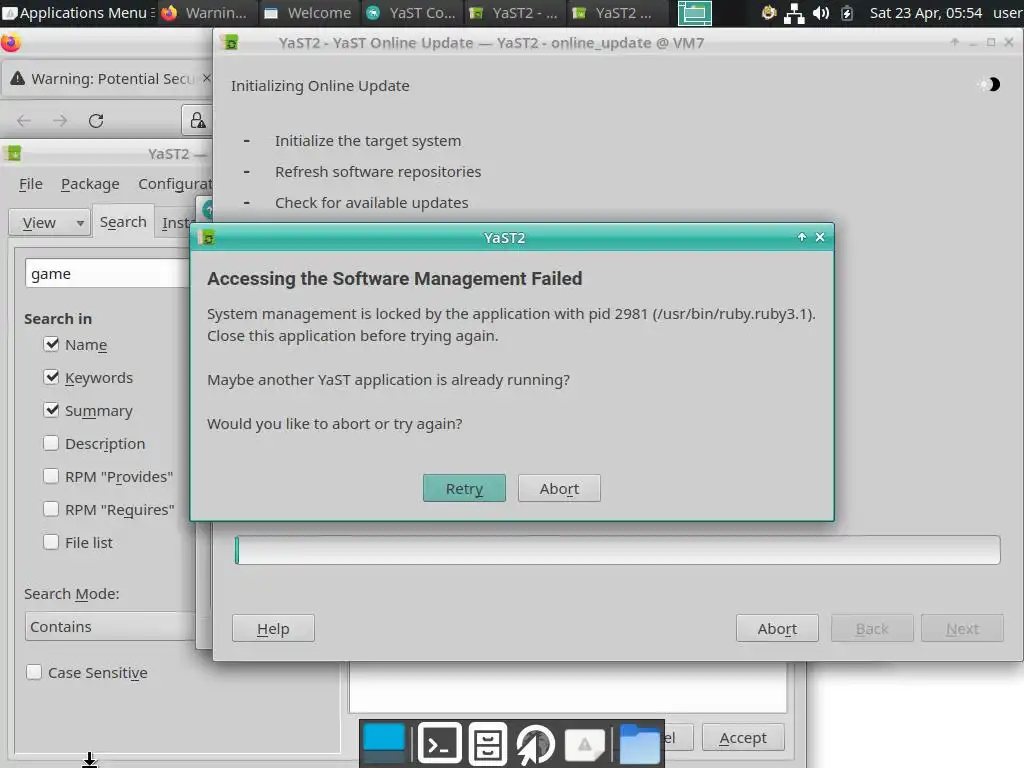
Task: Click the Firefox site security lock icon
Action: [x=197, y=121]
